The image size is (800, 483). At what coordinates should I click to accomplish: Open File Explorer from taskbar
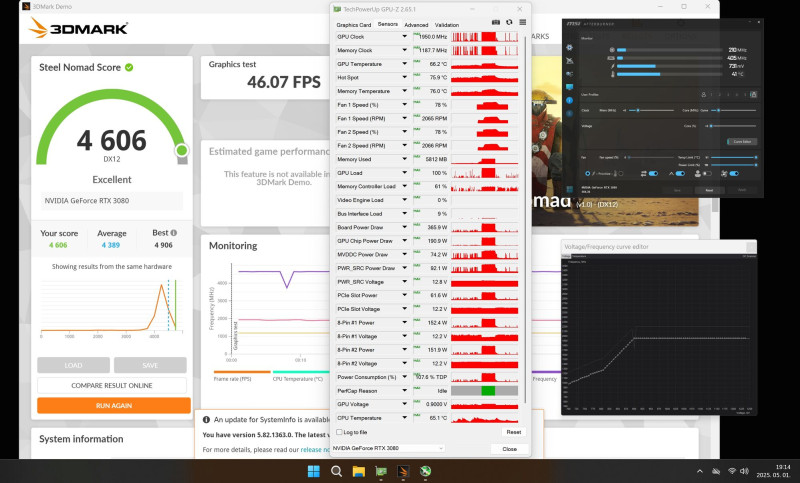(359, 471)
